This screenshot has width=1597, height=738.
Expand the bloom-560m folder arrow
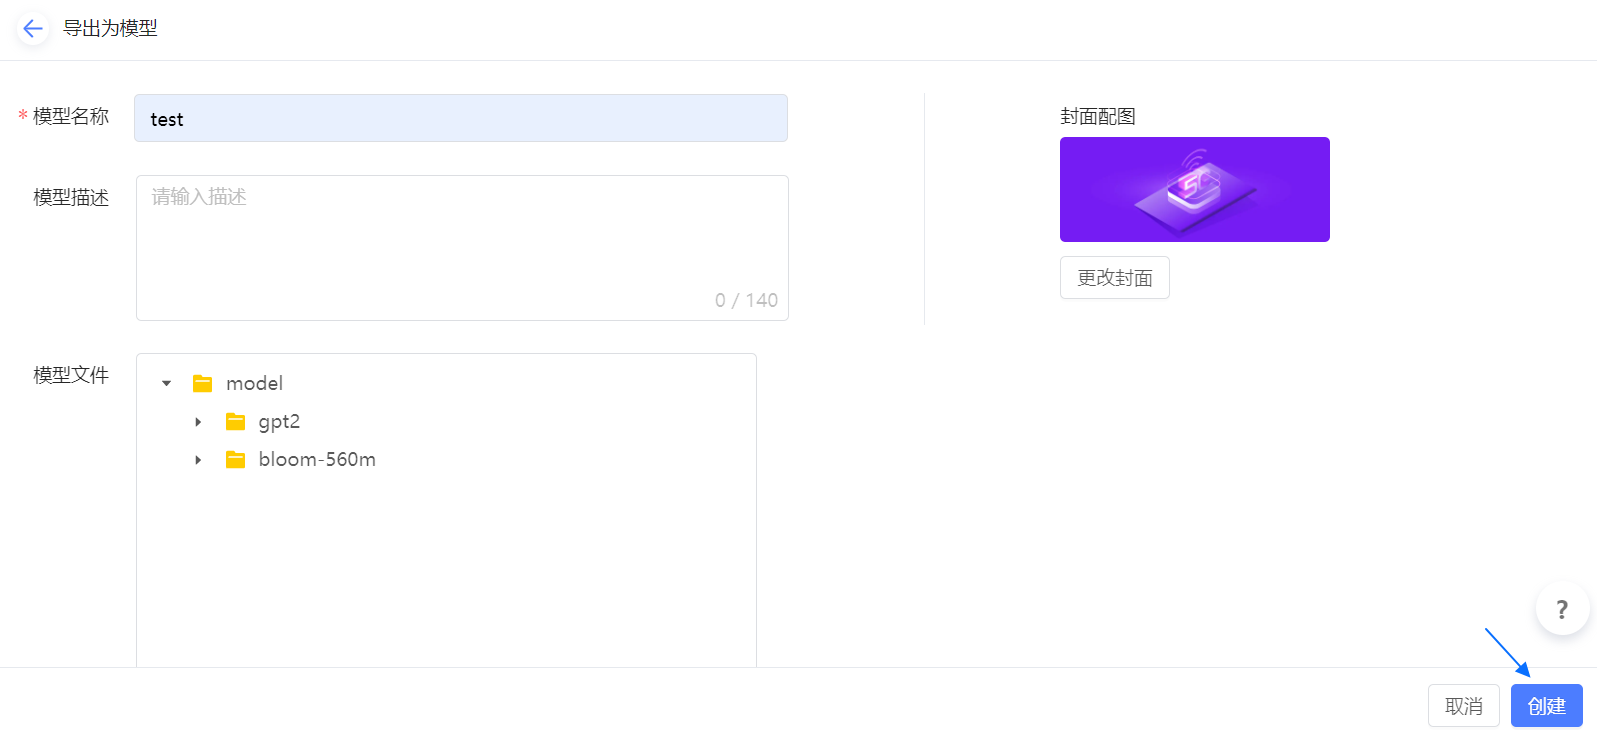(198, 460)
